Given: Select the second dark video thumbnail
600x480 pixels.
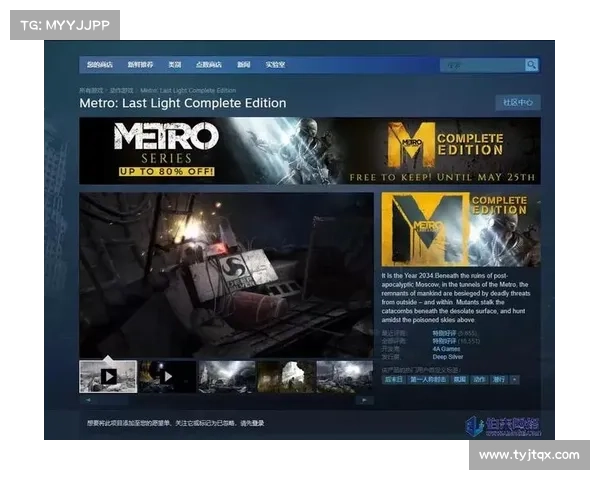Looking at the screenshot, I should [167, 377].
